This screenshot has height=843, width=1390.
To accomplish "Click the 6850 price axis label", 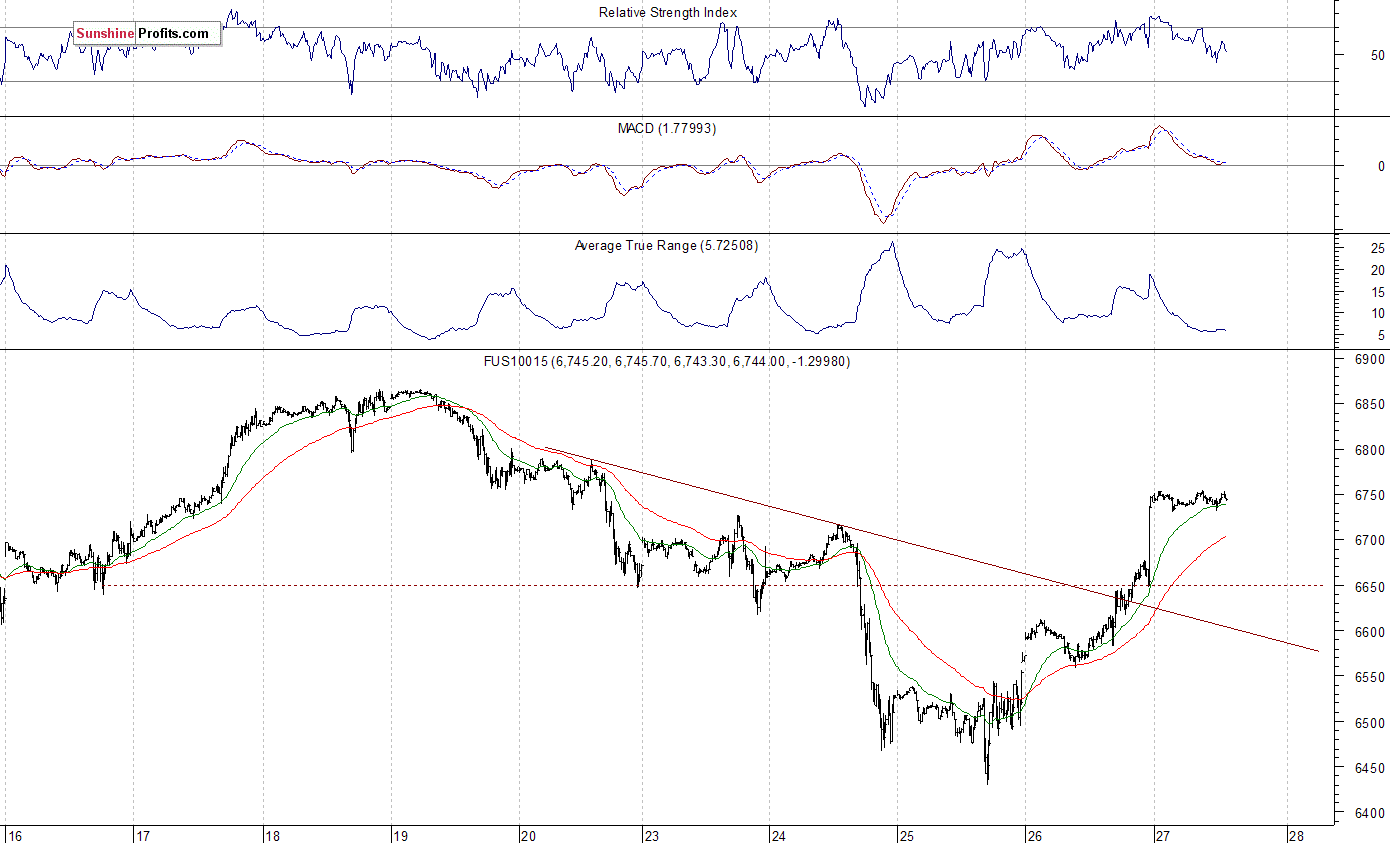I will (1370, 405).
